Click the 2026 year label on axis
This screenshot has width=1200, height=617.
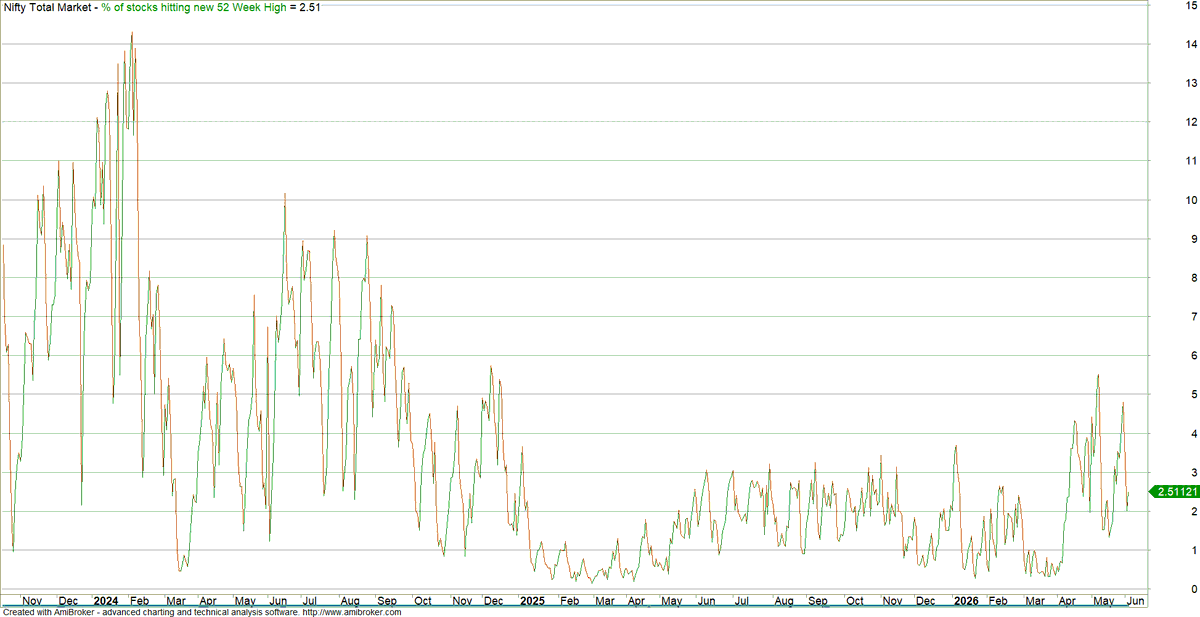[965, 601]
